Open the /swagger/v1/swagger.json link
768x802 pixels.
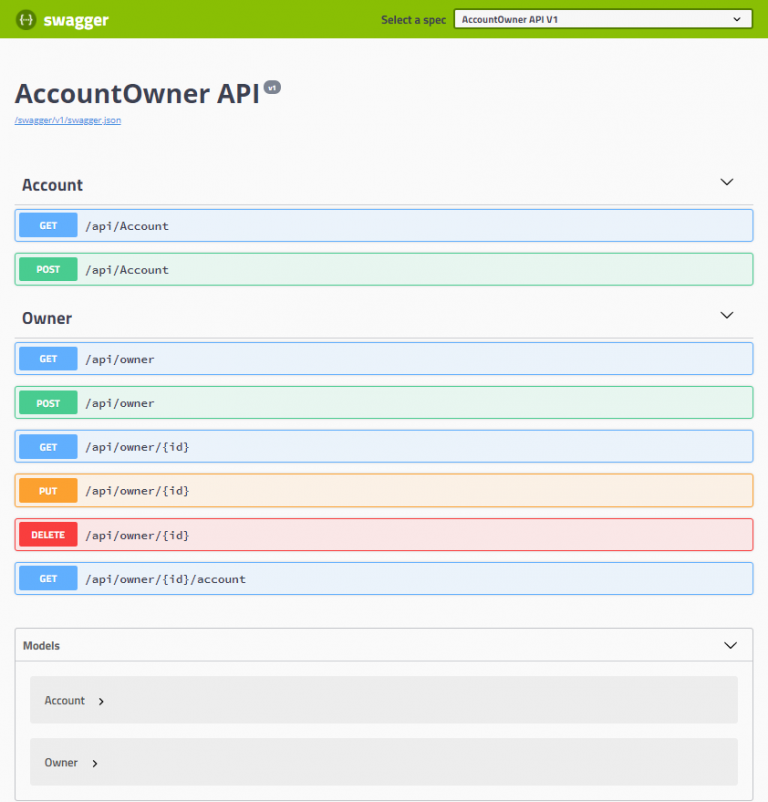tap(68, 120)
